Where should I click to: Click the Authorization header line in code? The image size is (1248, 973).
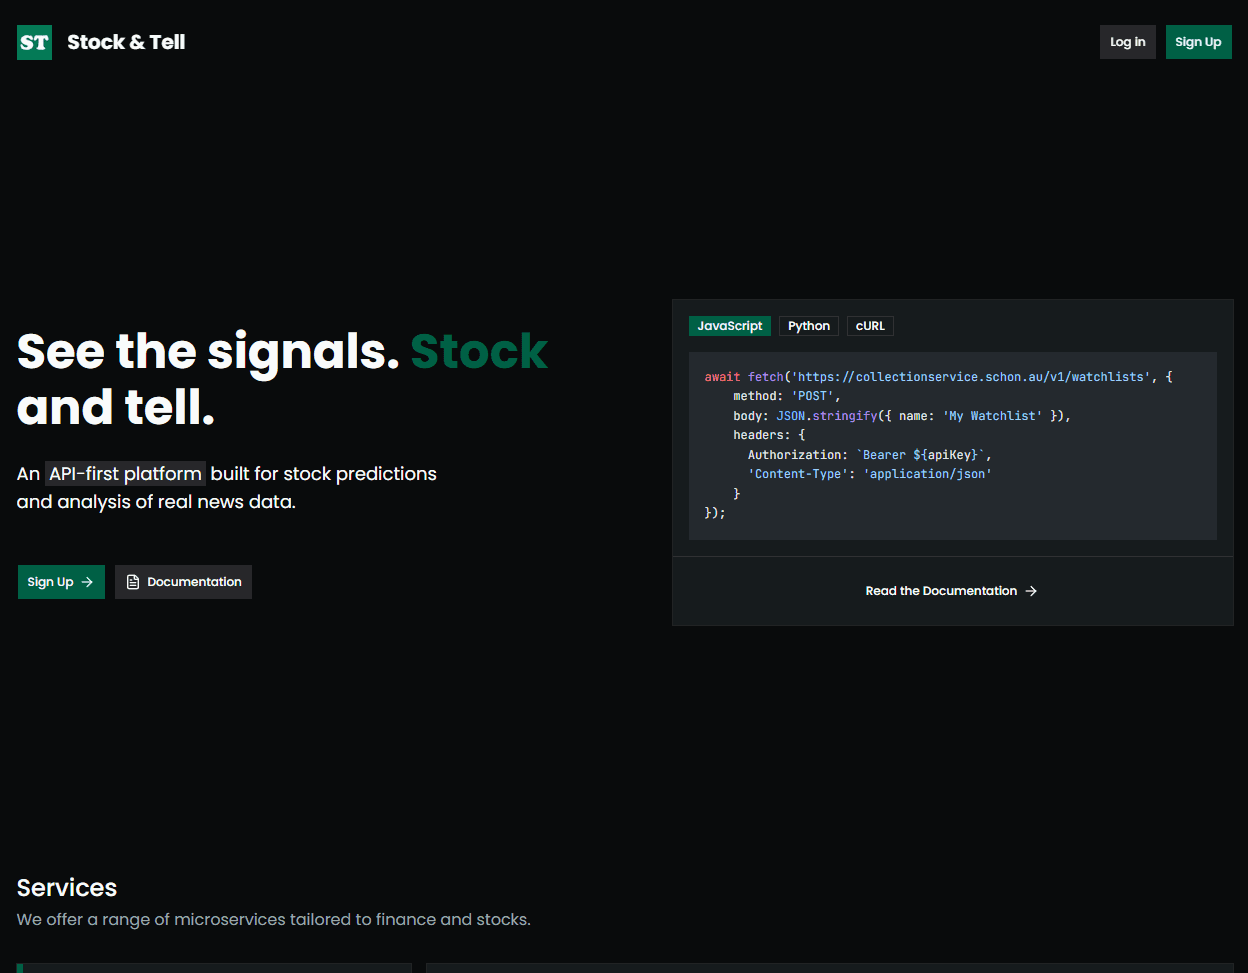tap(869, 455)
